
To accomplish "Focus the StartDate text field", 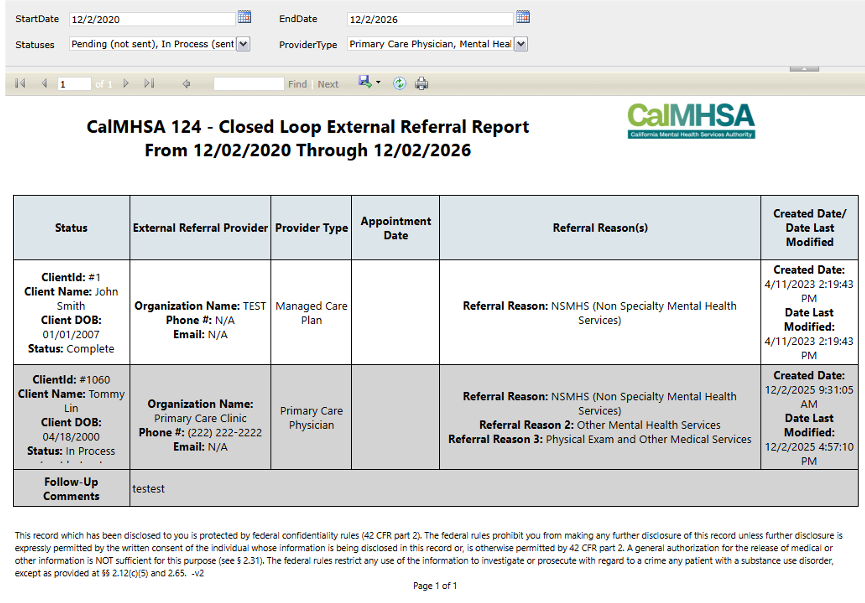I will pyautogui.click(x=152, y=19).
